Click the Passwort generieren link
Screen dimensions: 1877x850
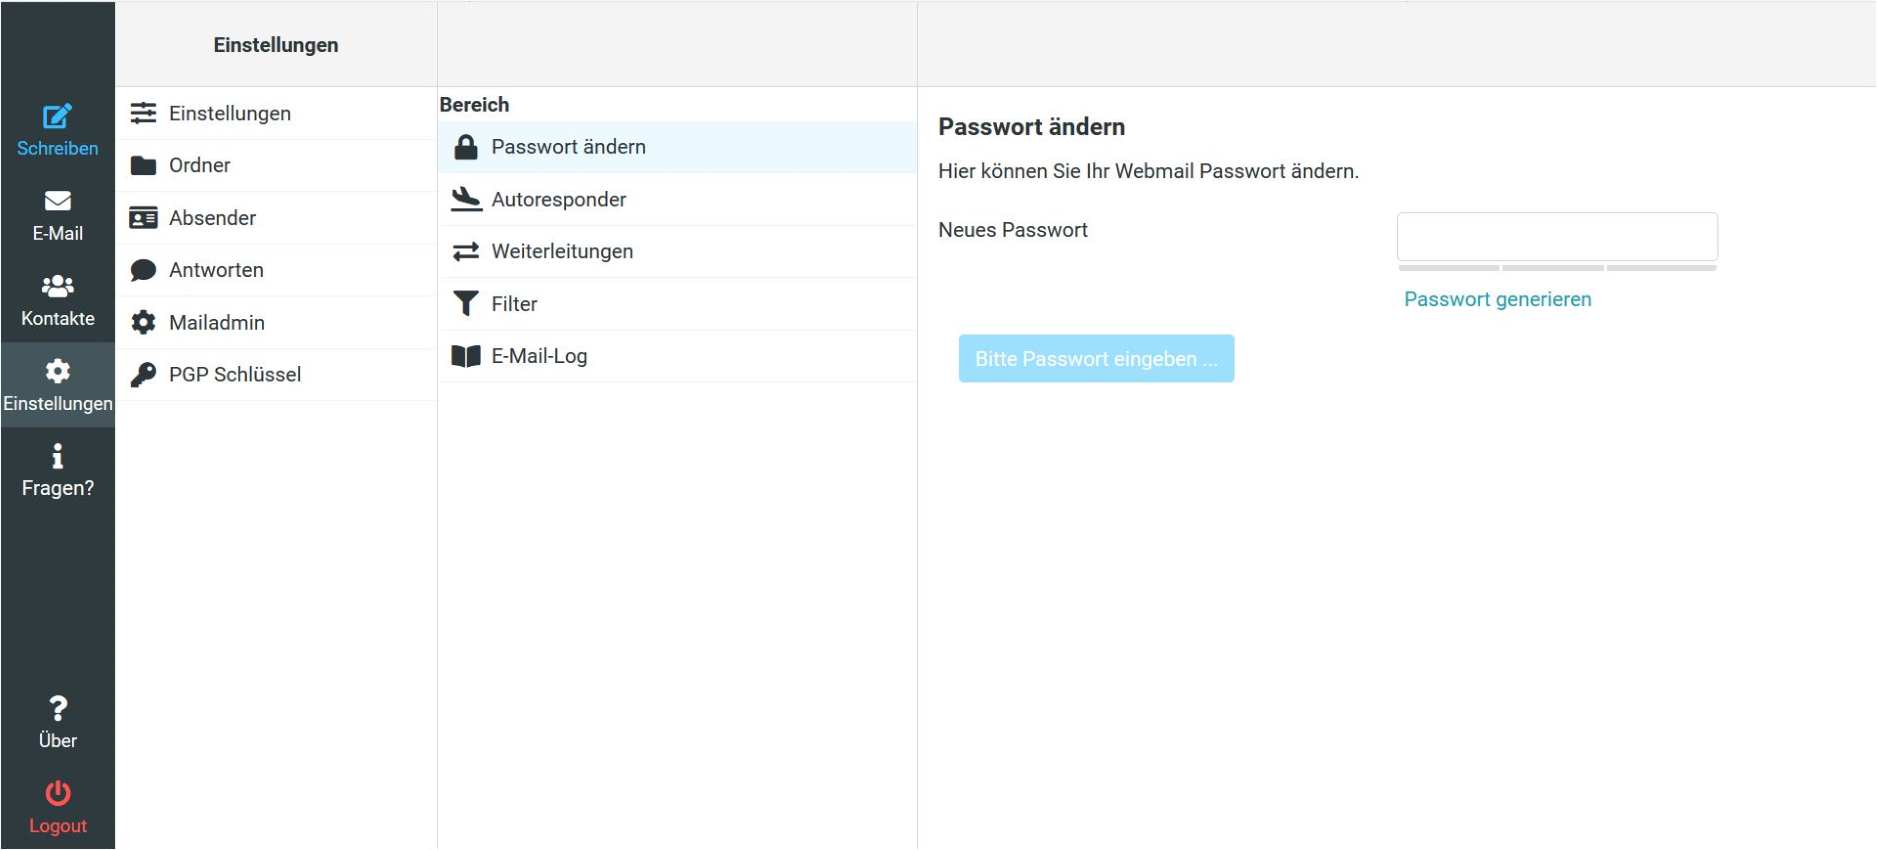click(1497, 299)
